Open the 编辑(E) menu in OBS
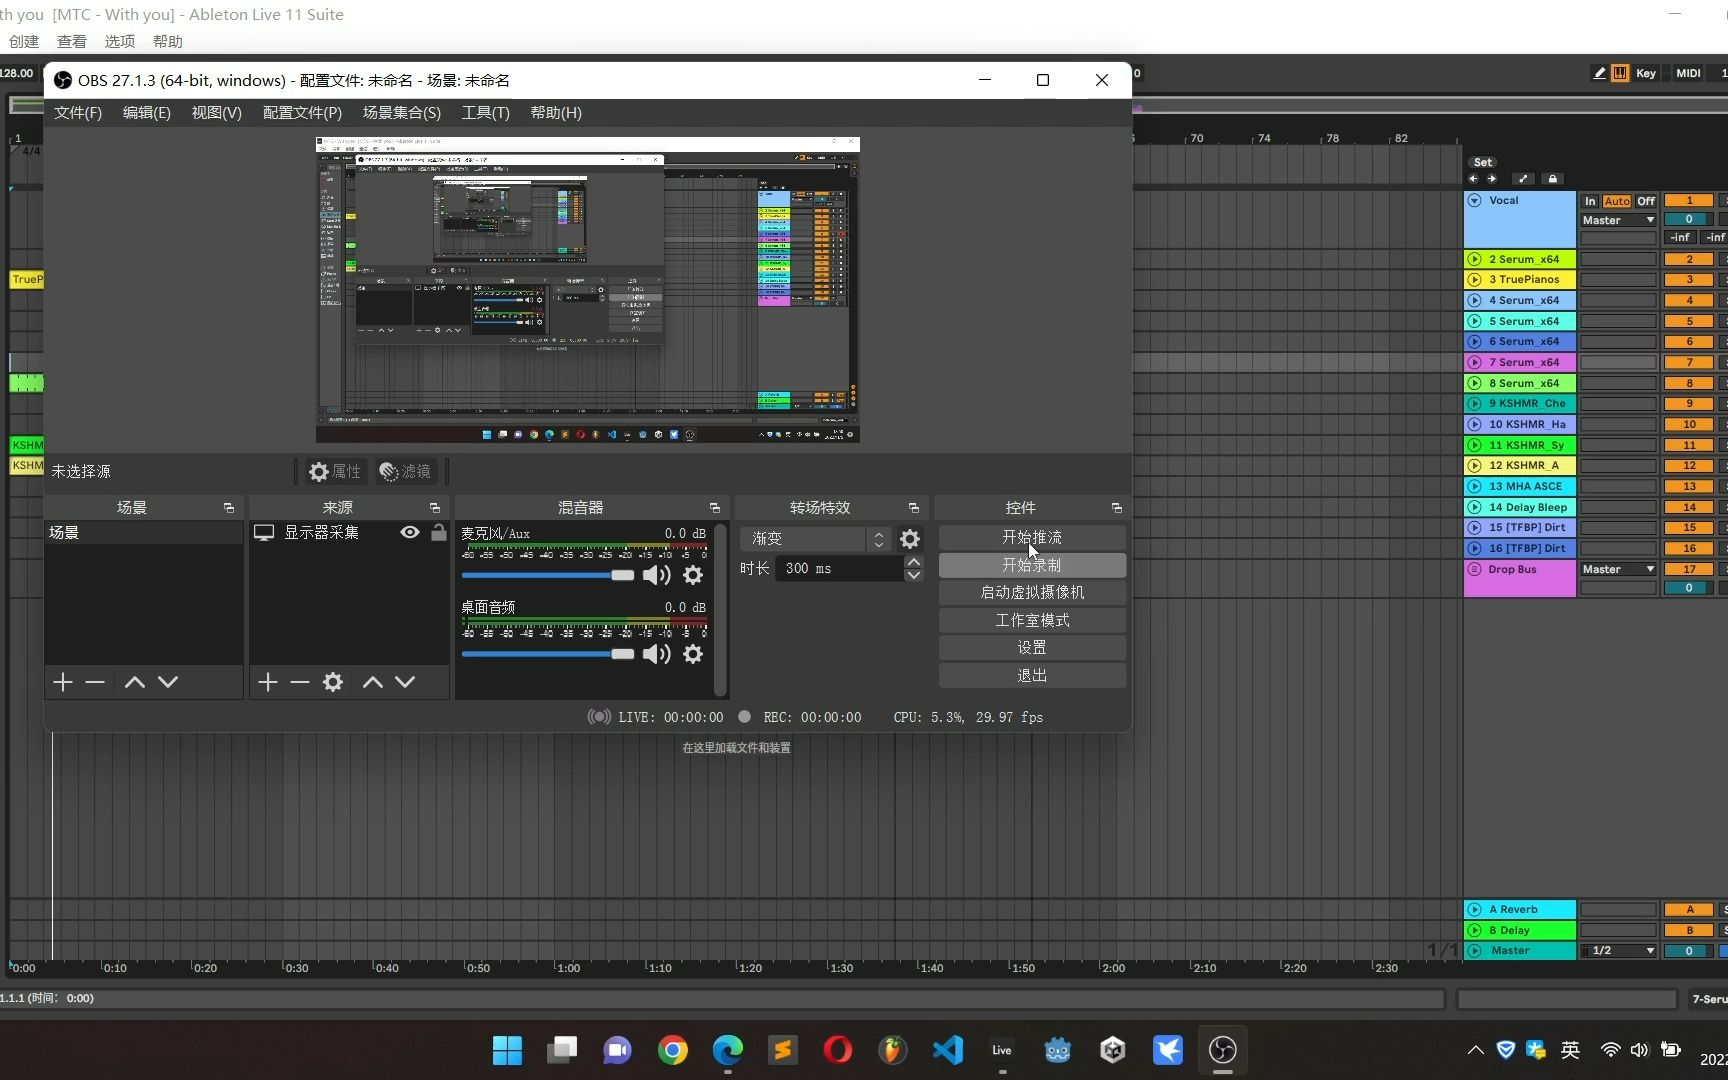1728x1080 pixels. click(x=147, y=113)
